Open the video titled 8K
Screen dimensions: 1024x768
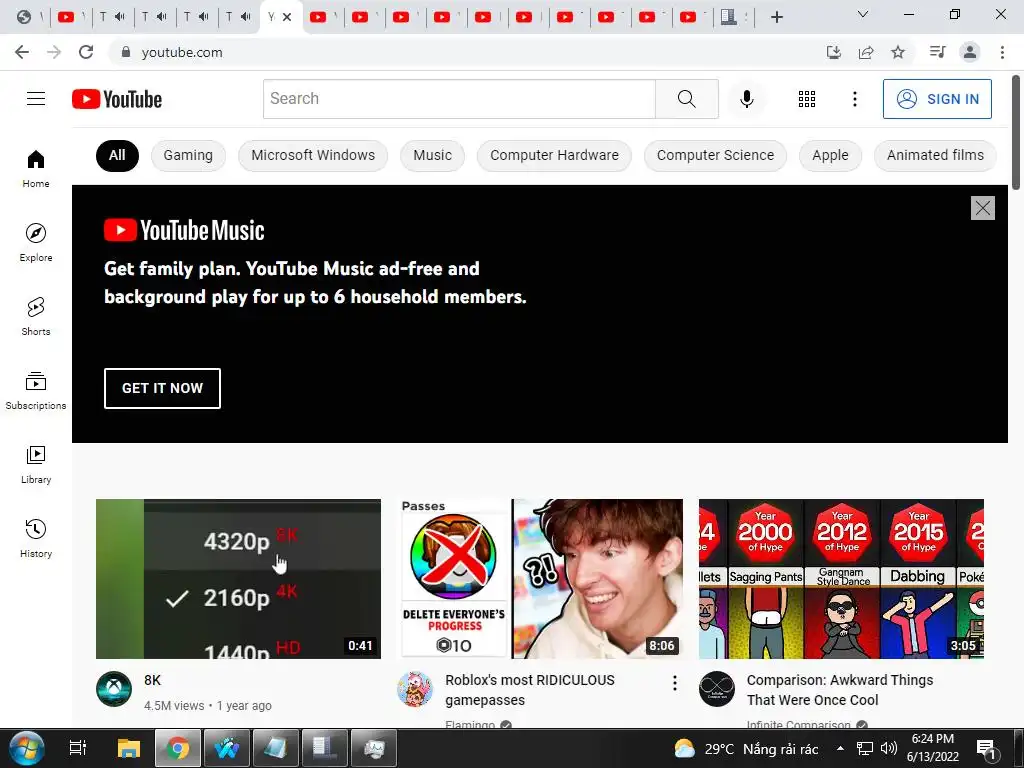click(x=153, y=680)
